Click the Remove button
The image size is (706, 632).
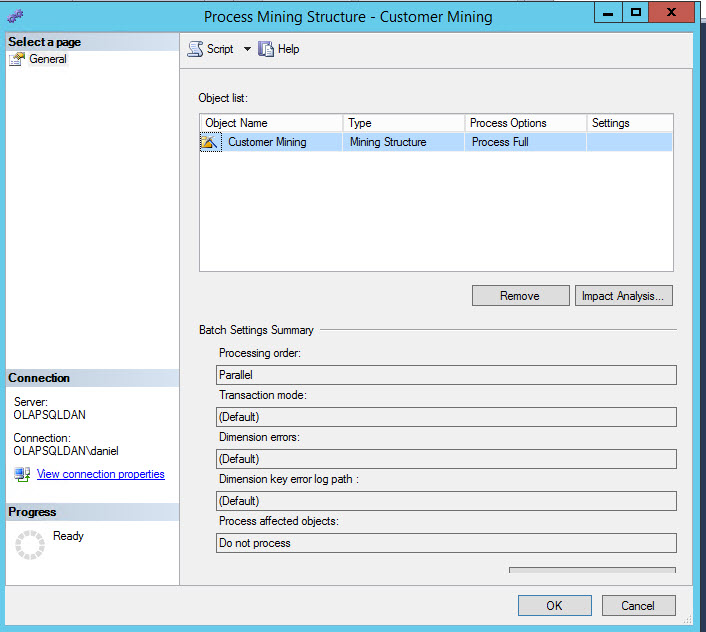[520, 296]
